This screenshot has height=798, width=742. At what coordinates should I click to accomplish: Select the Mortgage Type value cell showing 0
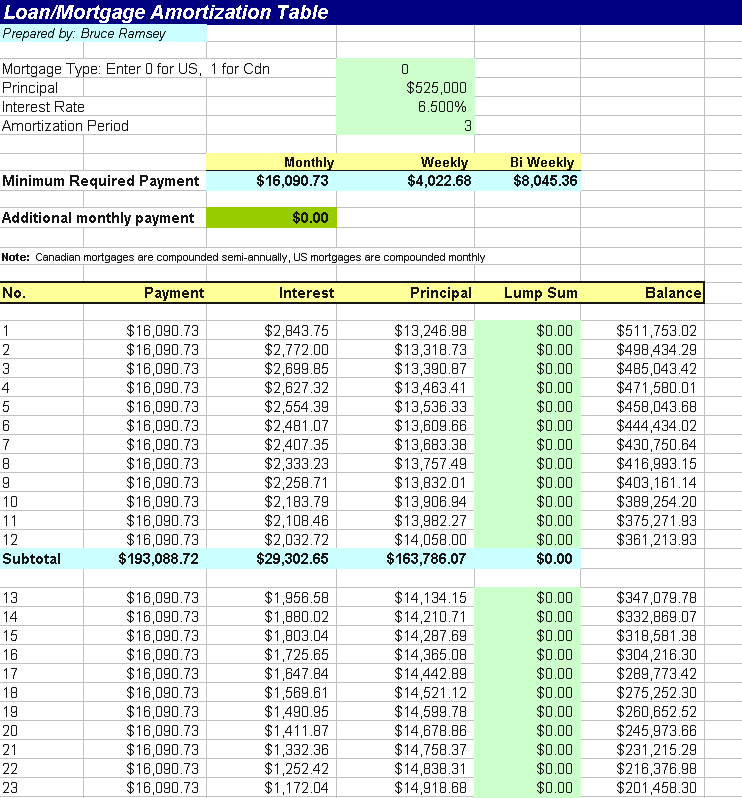pos(405,68)
